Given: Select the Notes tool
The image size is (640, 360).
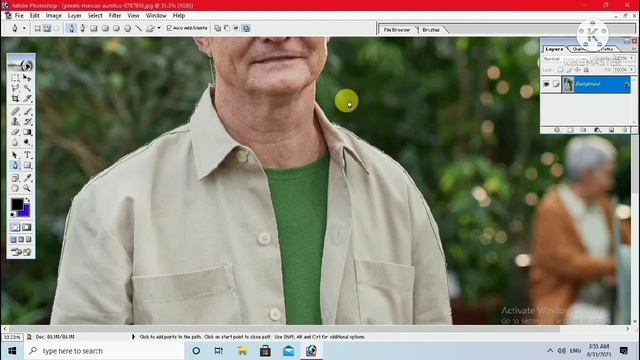Looking at the screenshot, I should click(16, 178).
